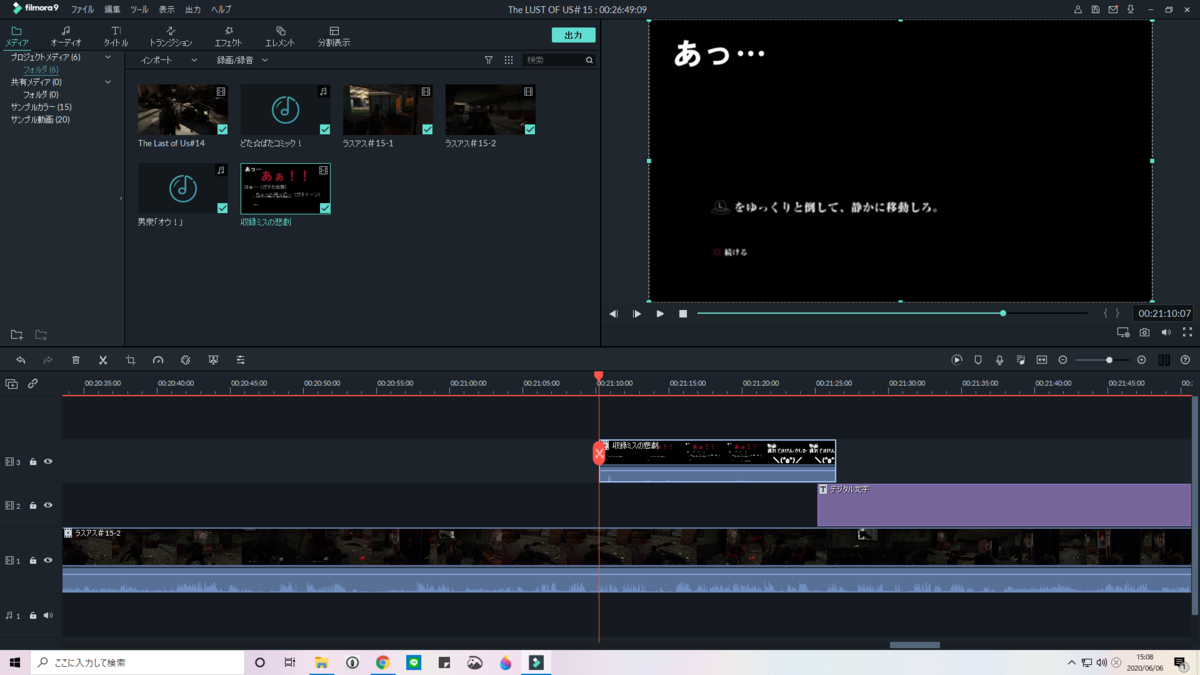Screen dimensions: 1200x675
Task: Open the 録画/録音 dropdown
Action: (x=243, y=60)
